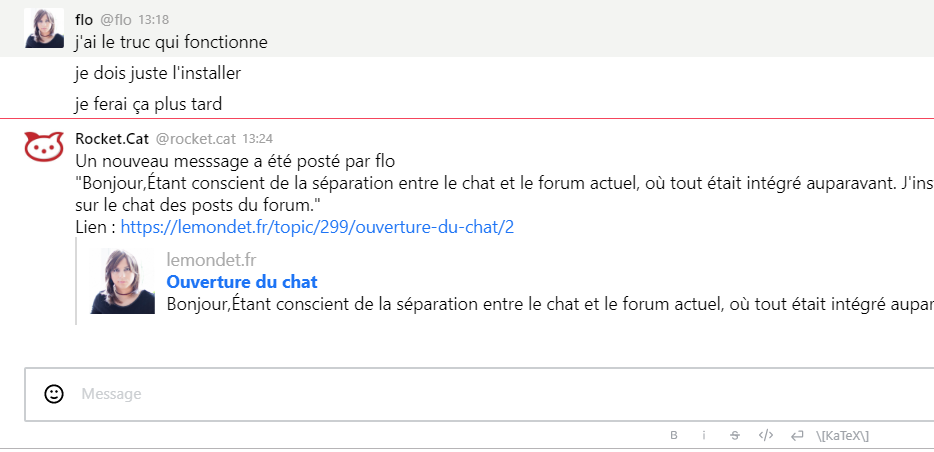Click Rocket.Cat bot avatar

44,146
